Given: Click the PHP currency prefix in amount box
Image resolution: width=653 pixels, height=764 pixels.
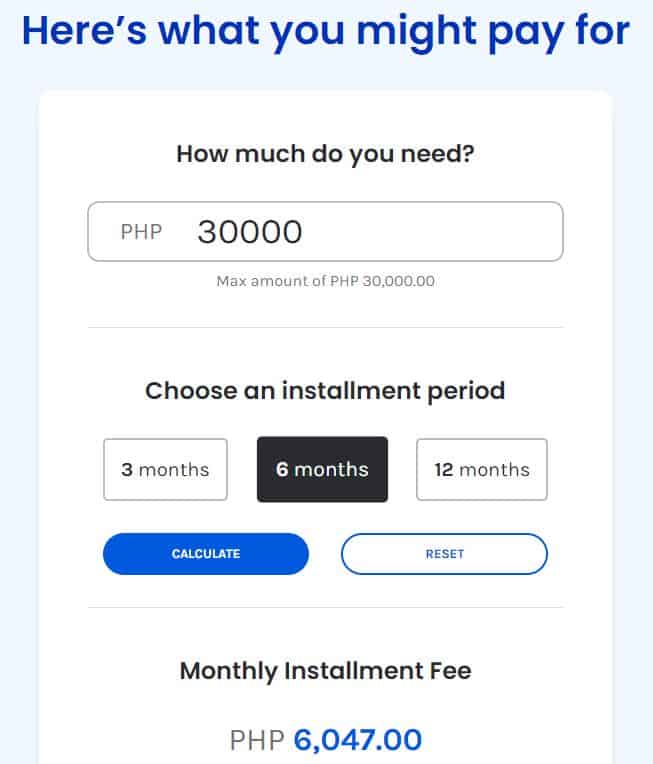Looking at the screenshot, I should point(141,232).
